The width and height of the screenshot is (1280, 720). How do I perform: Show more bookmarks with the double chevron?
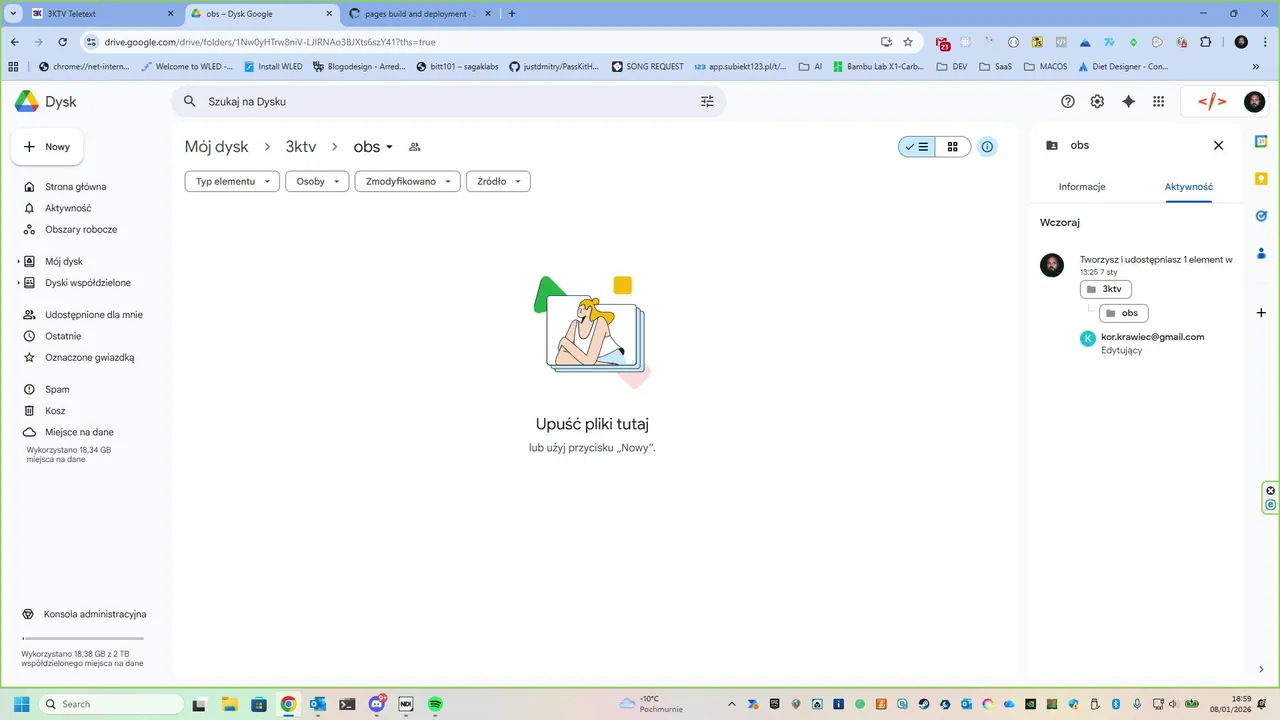tap(1256, 67)
